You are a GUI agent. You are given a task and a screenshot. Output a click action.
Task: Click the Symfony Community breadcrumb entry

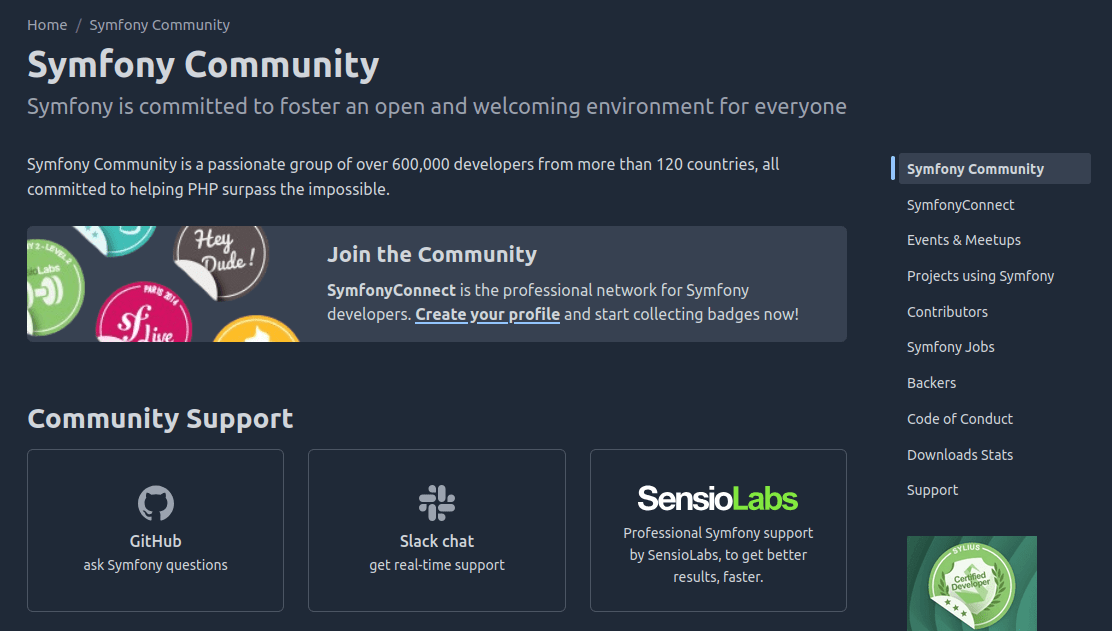coord(160,25)
